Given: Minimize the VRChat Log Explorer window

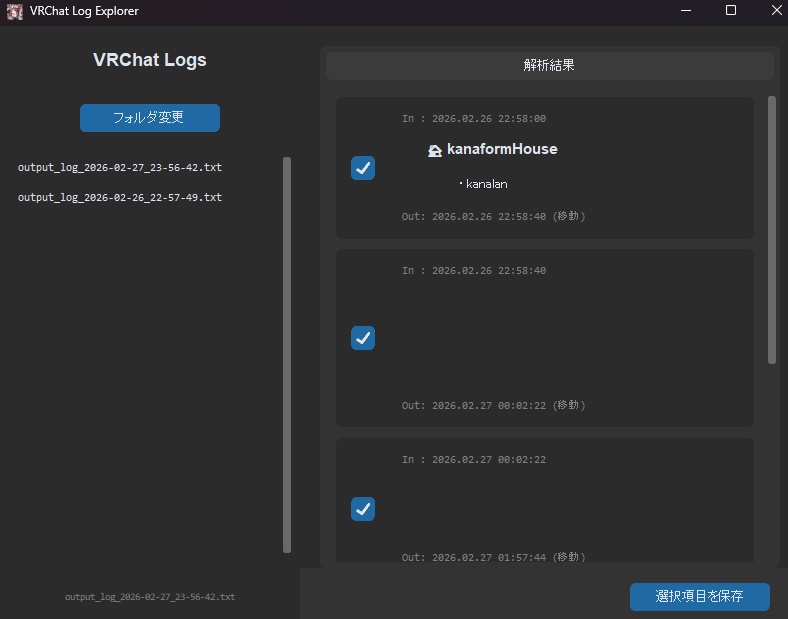Looking at the screenshot, I should click(x=686, y=11).
